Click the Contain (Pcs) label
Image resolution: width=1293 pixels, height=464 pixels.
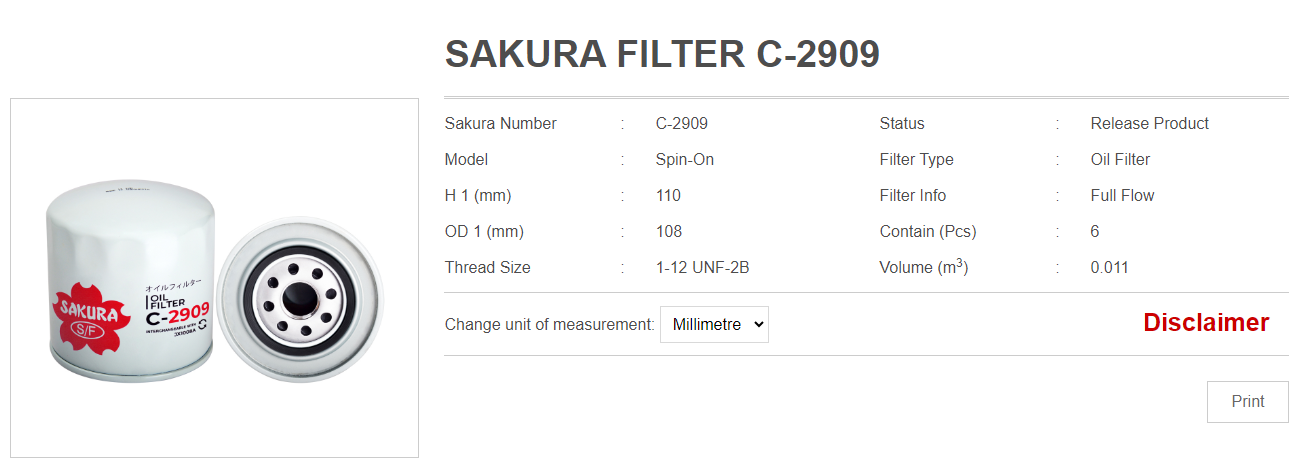[928, 232]
